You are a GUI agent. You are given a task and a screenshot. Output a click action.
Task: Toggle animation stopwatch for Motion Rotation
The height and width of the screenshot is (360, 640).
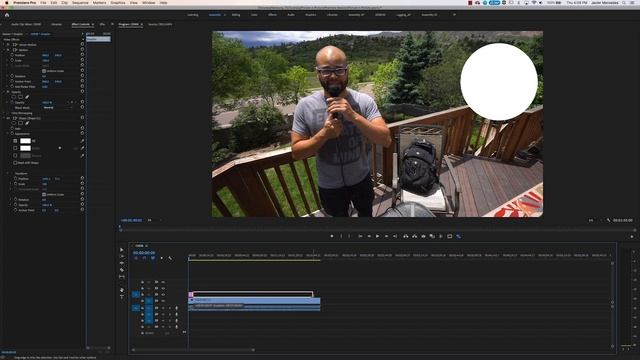pos(12,76)
